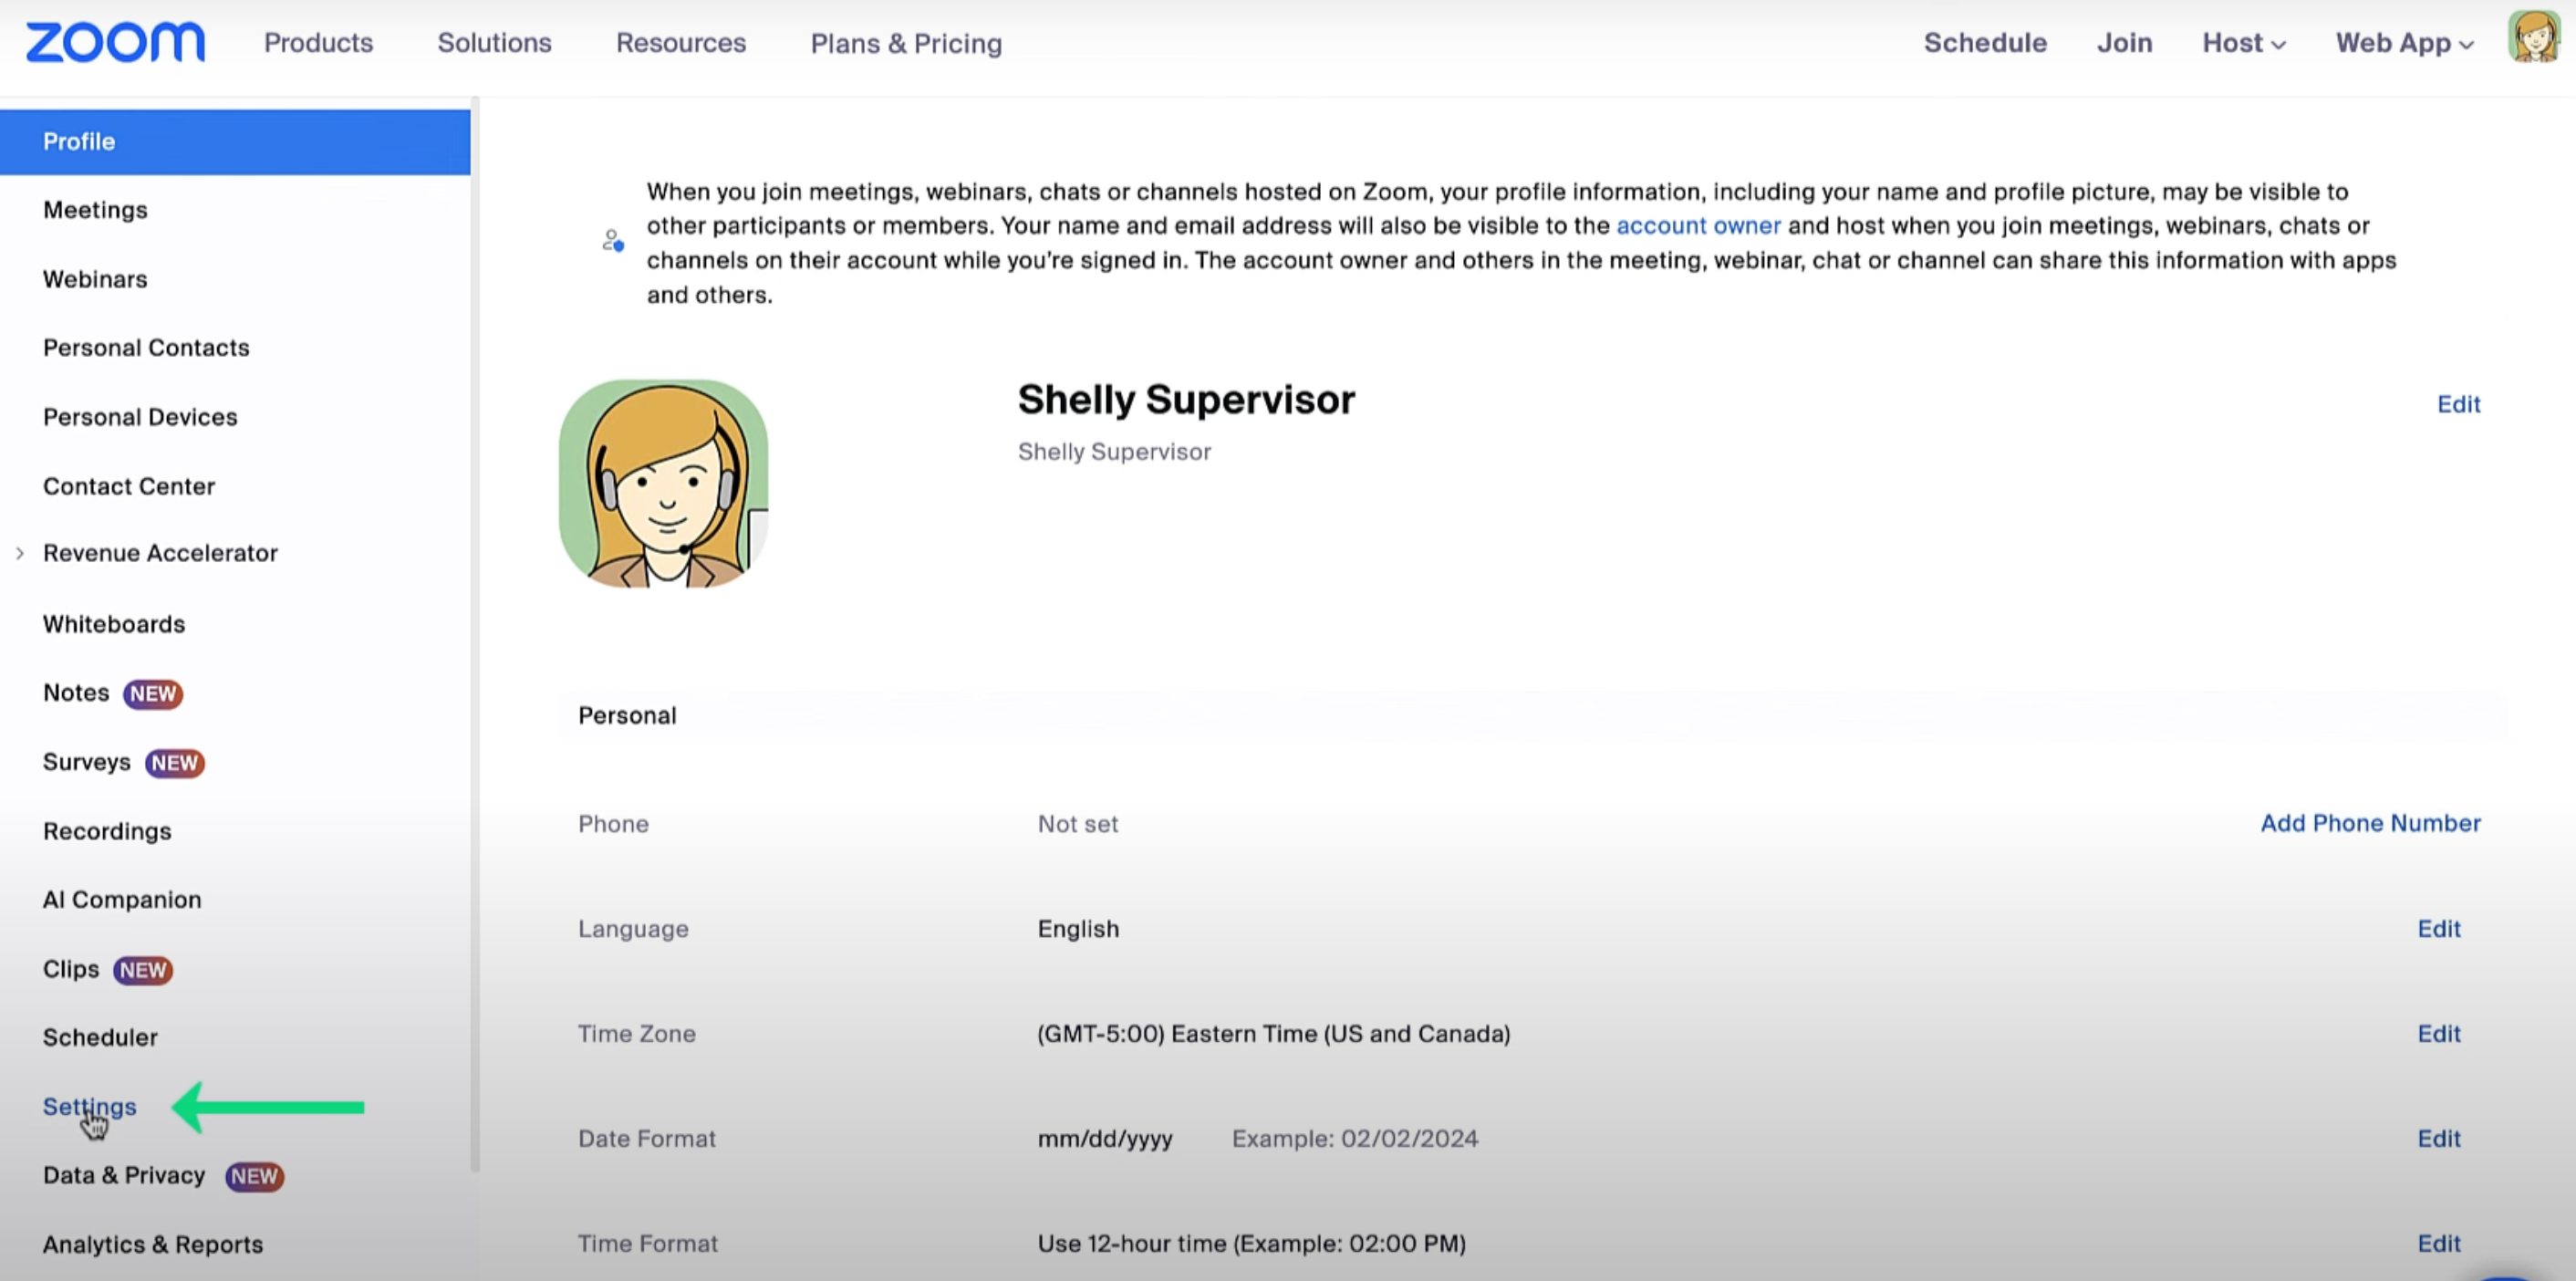Open Webinars in the sidebar

[x=95, y=279]
